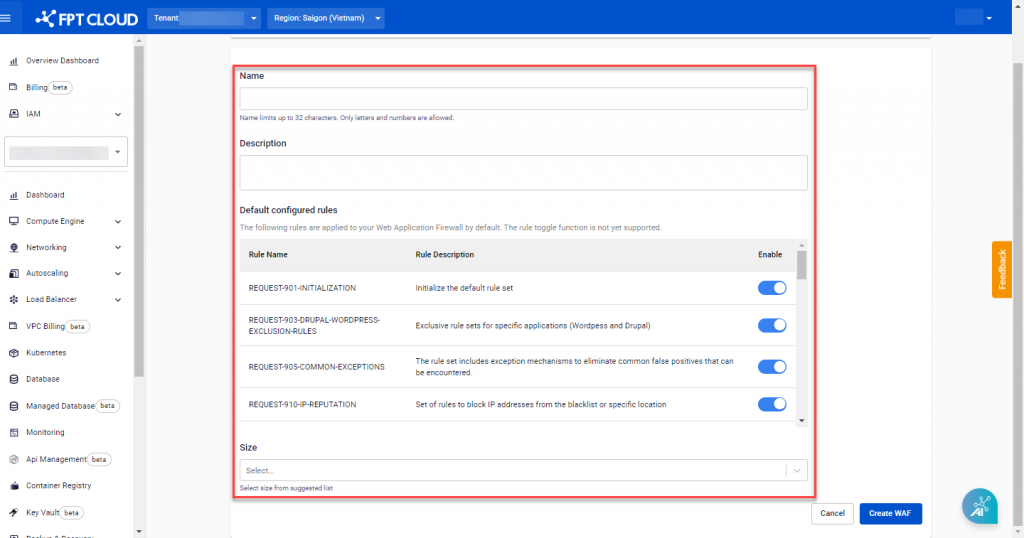Click the Monitoring icon in sidebar
The height and width of the screenshot is (538, 1024).
click(14, 432)
